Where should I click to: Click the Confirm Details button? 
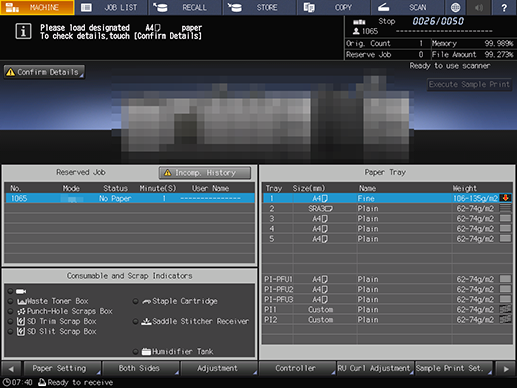pyautogui.click(x=44, y=72)
